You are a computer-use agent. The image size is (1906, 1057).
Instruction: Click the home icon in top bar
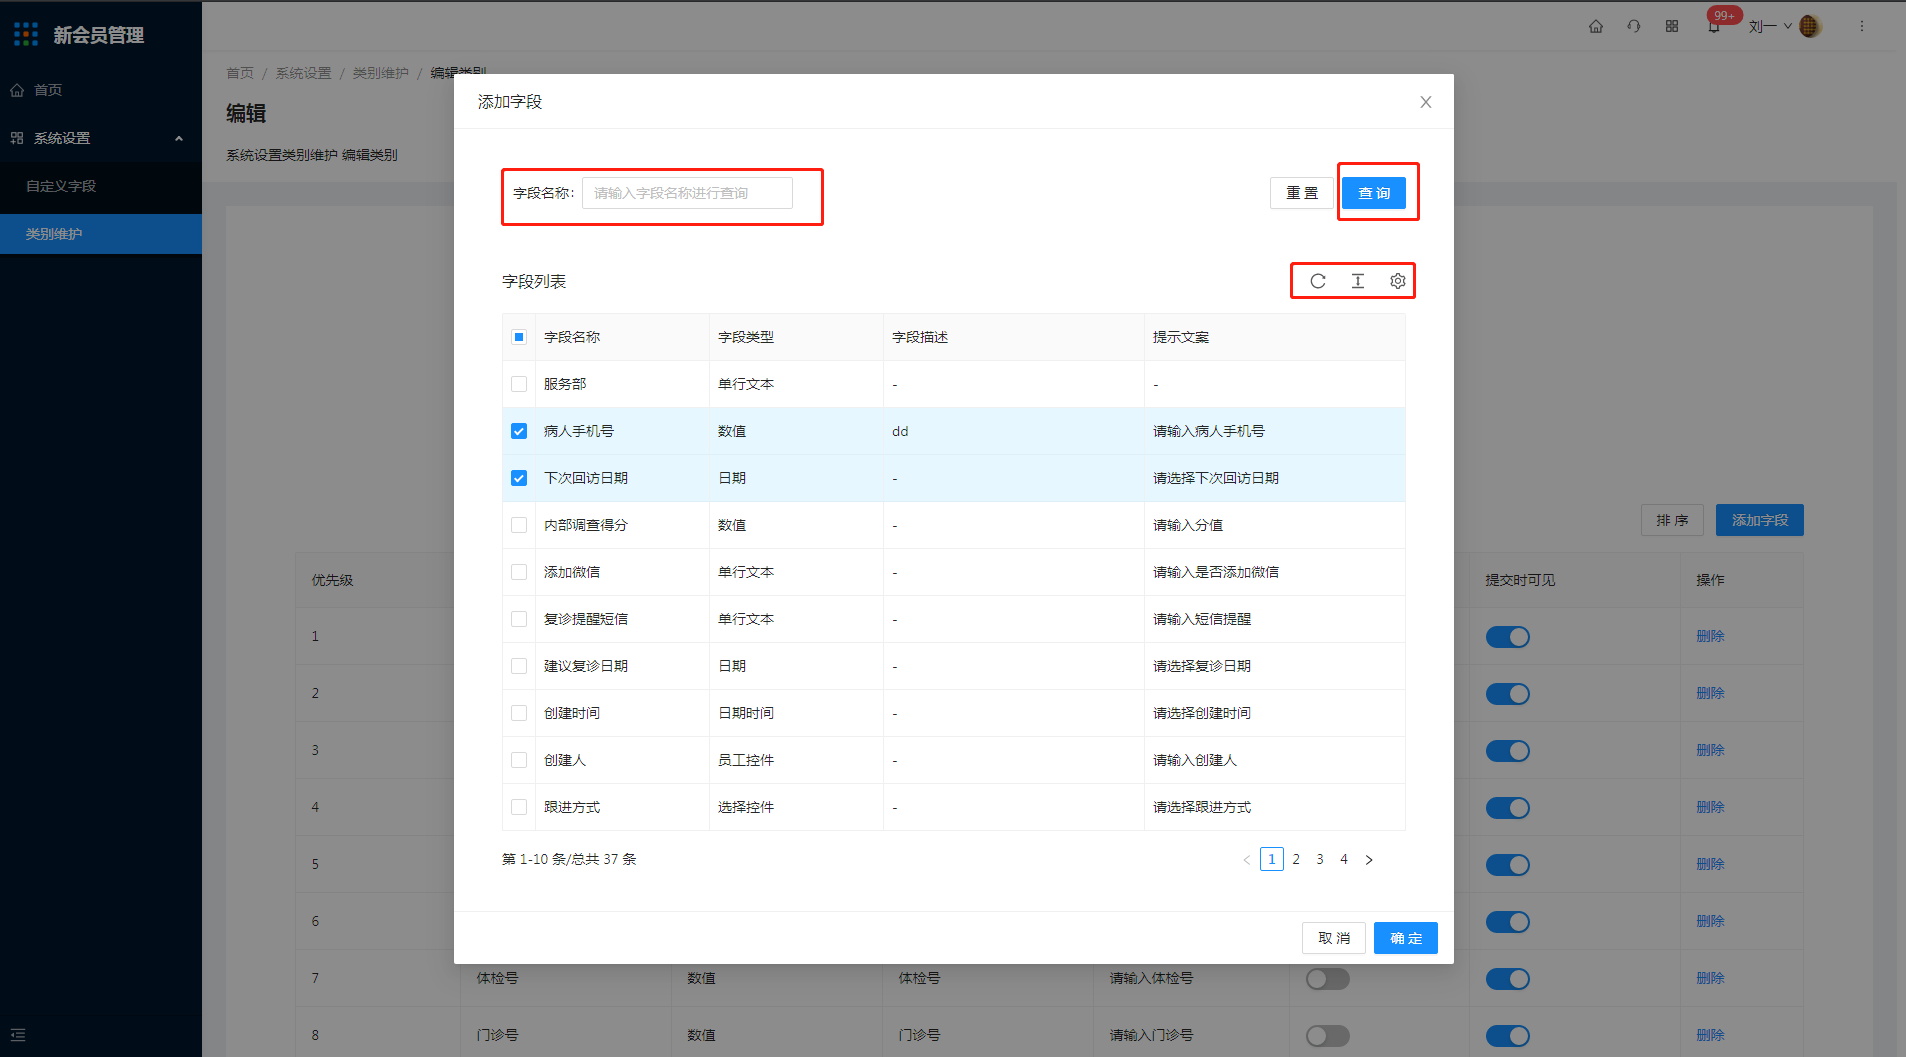(x=1596, y=26)
